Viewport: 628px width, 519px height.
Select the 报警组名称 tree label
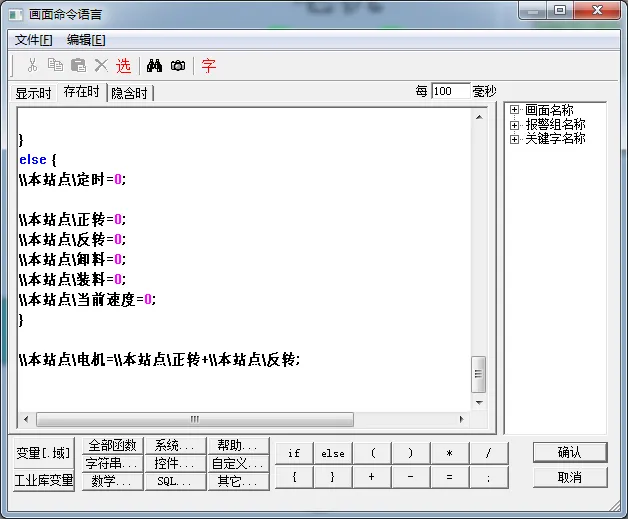[556, 125]
